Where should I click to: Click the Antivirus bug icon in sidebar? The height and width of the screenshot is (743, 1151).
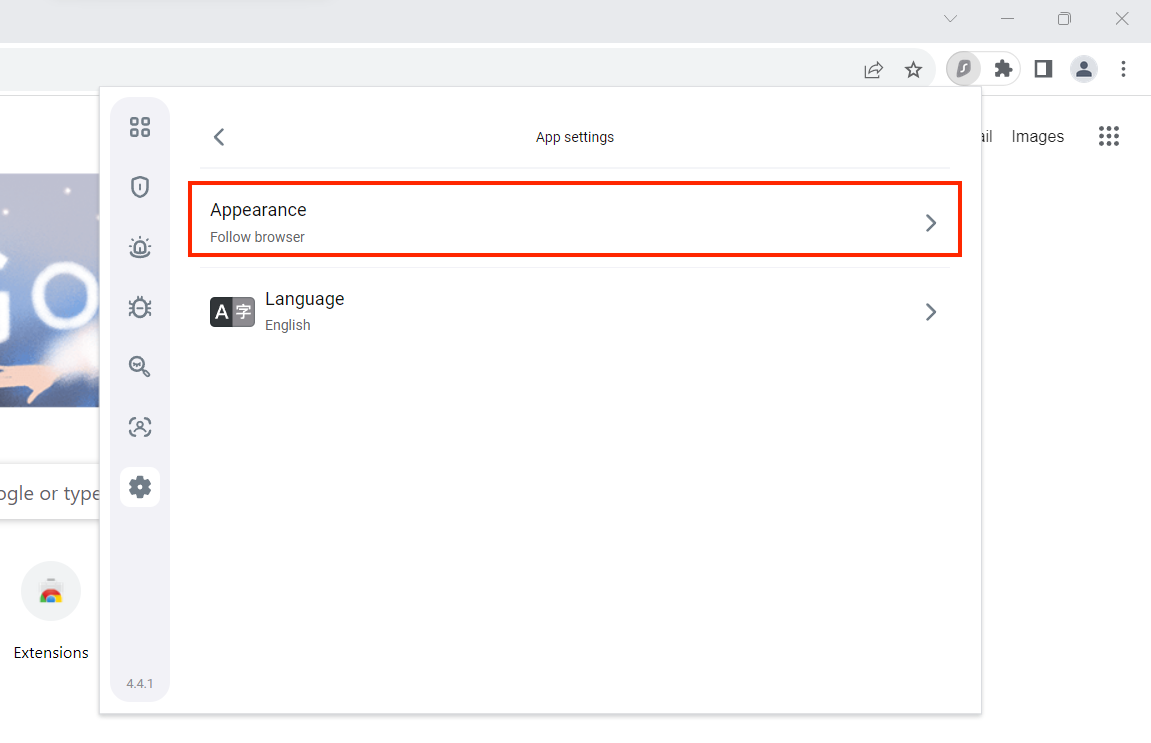[x=140, y=307]
